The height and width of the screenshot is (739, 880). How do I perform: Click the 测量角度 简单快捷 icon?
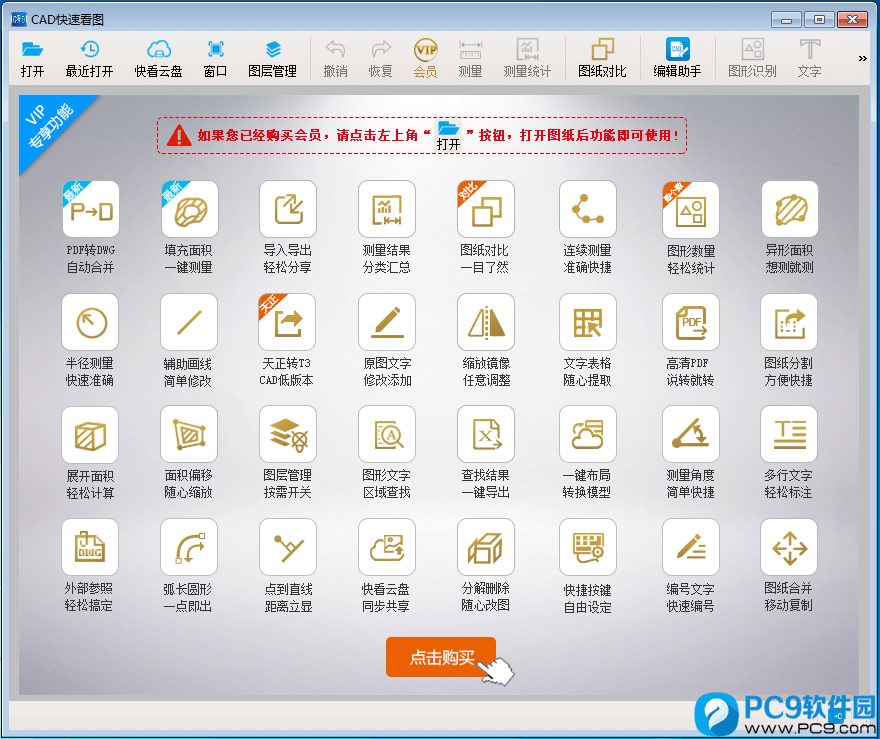[x=691, y=435]
